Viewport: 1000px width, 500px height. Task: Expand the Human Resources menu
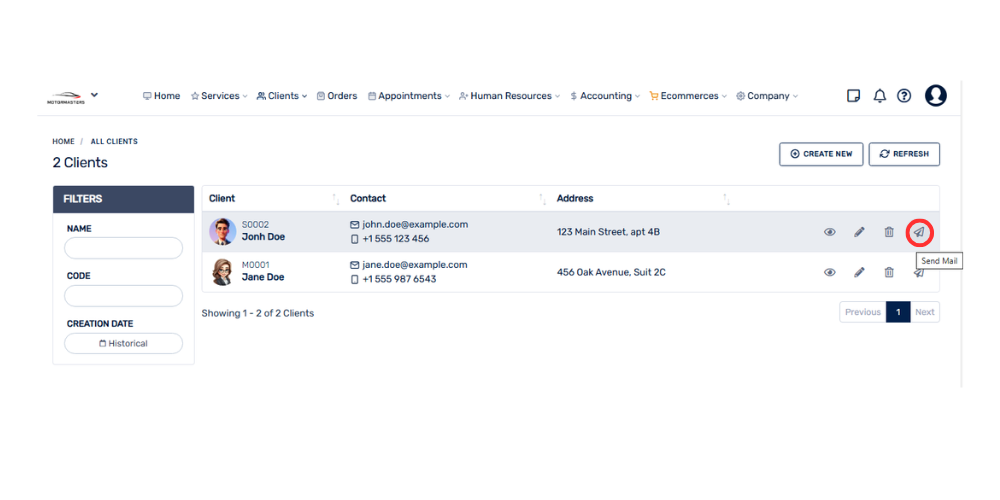(509, 96)
